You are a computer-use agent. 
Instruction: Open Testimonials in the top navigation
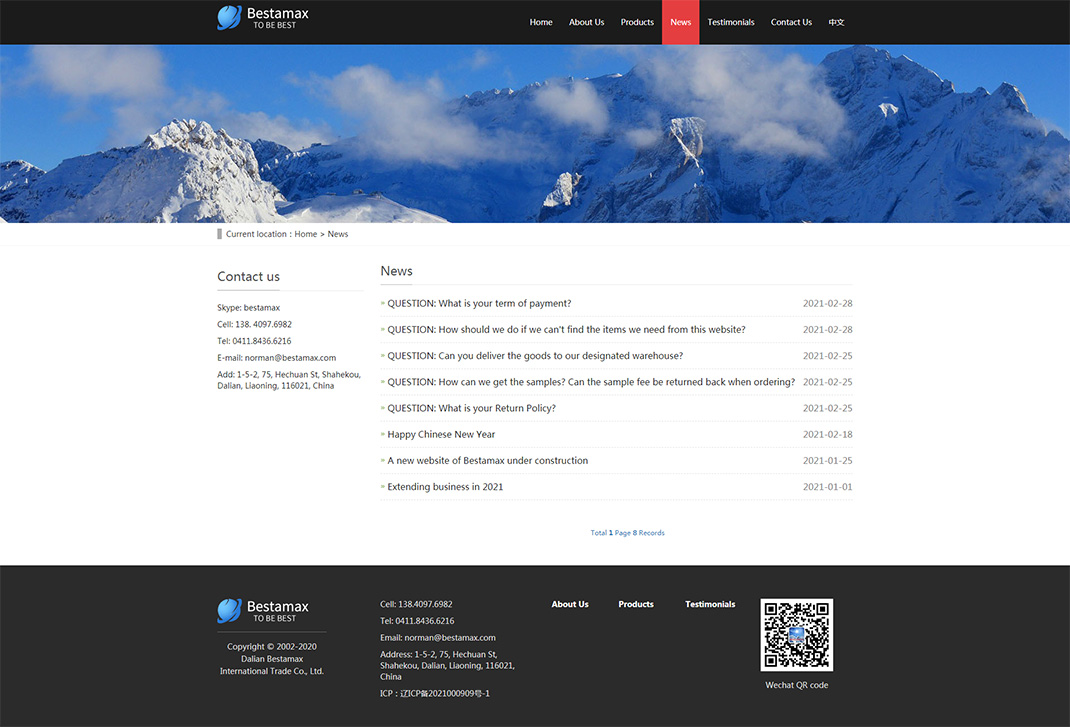pos(731,22)
